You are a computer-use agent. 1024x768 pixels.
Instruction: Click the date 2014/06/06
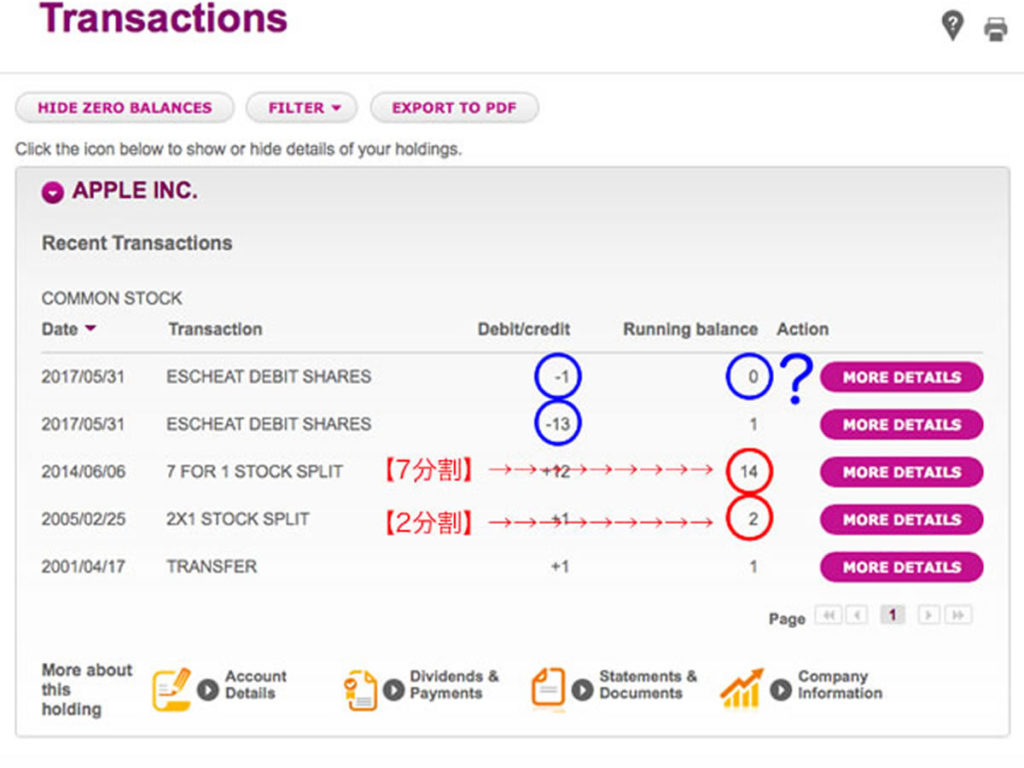[83, 472]
